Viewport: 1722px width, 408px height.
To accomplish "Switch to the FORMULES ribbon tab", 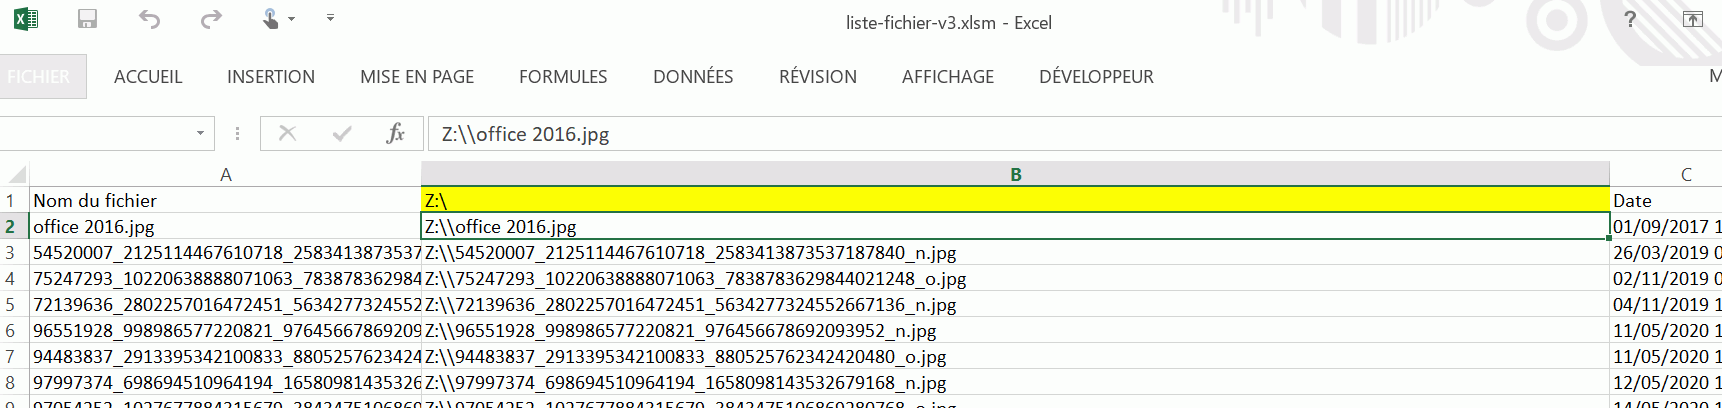I will (x=563, y=77).
